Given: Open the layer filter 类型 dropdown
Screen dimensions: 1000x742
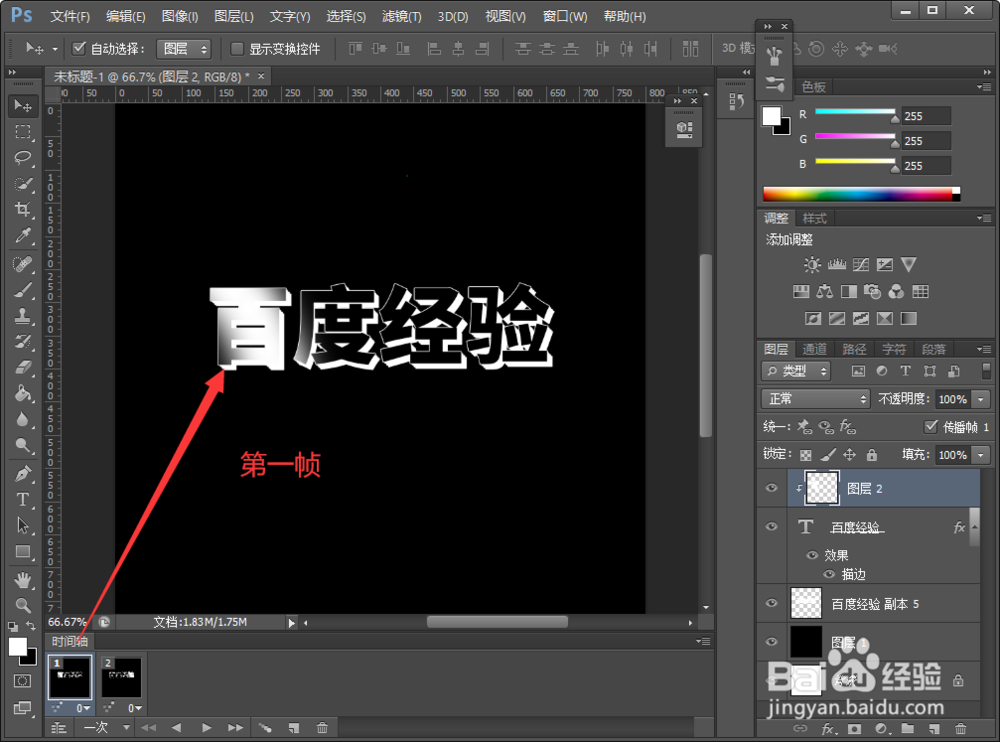Looking at the screenshot, I should click(796, 371).
